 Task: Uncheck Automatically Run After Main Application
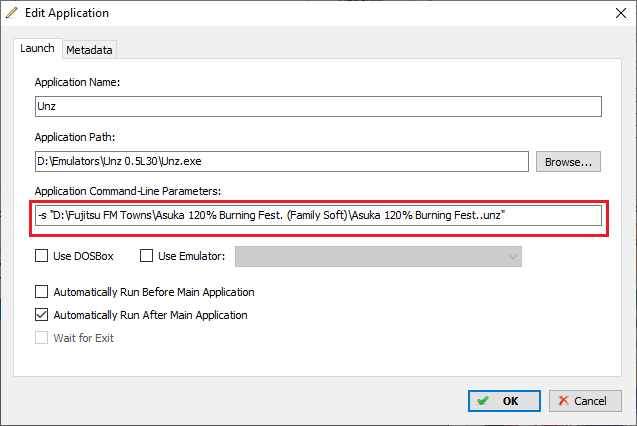coord(41,315)
